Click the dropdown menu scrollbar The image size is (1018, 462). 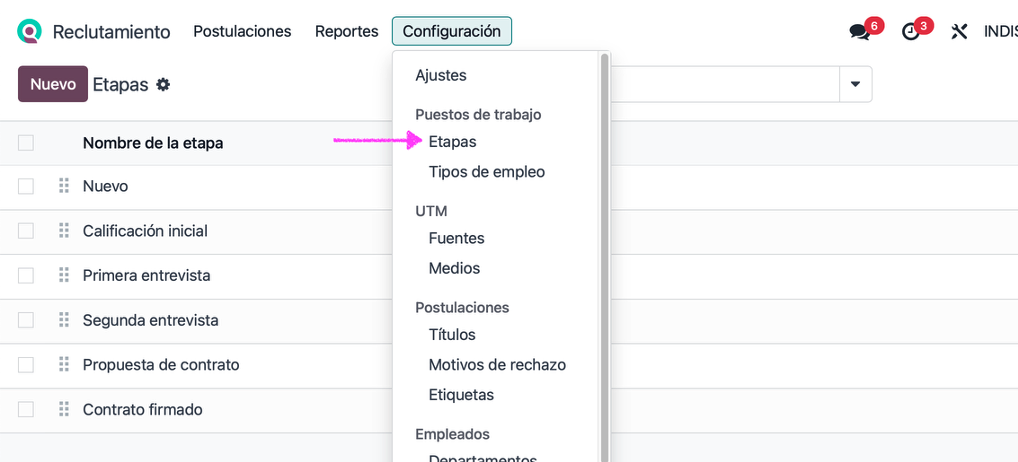(x=604, y=250)
